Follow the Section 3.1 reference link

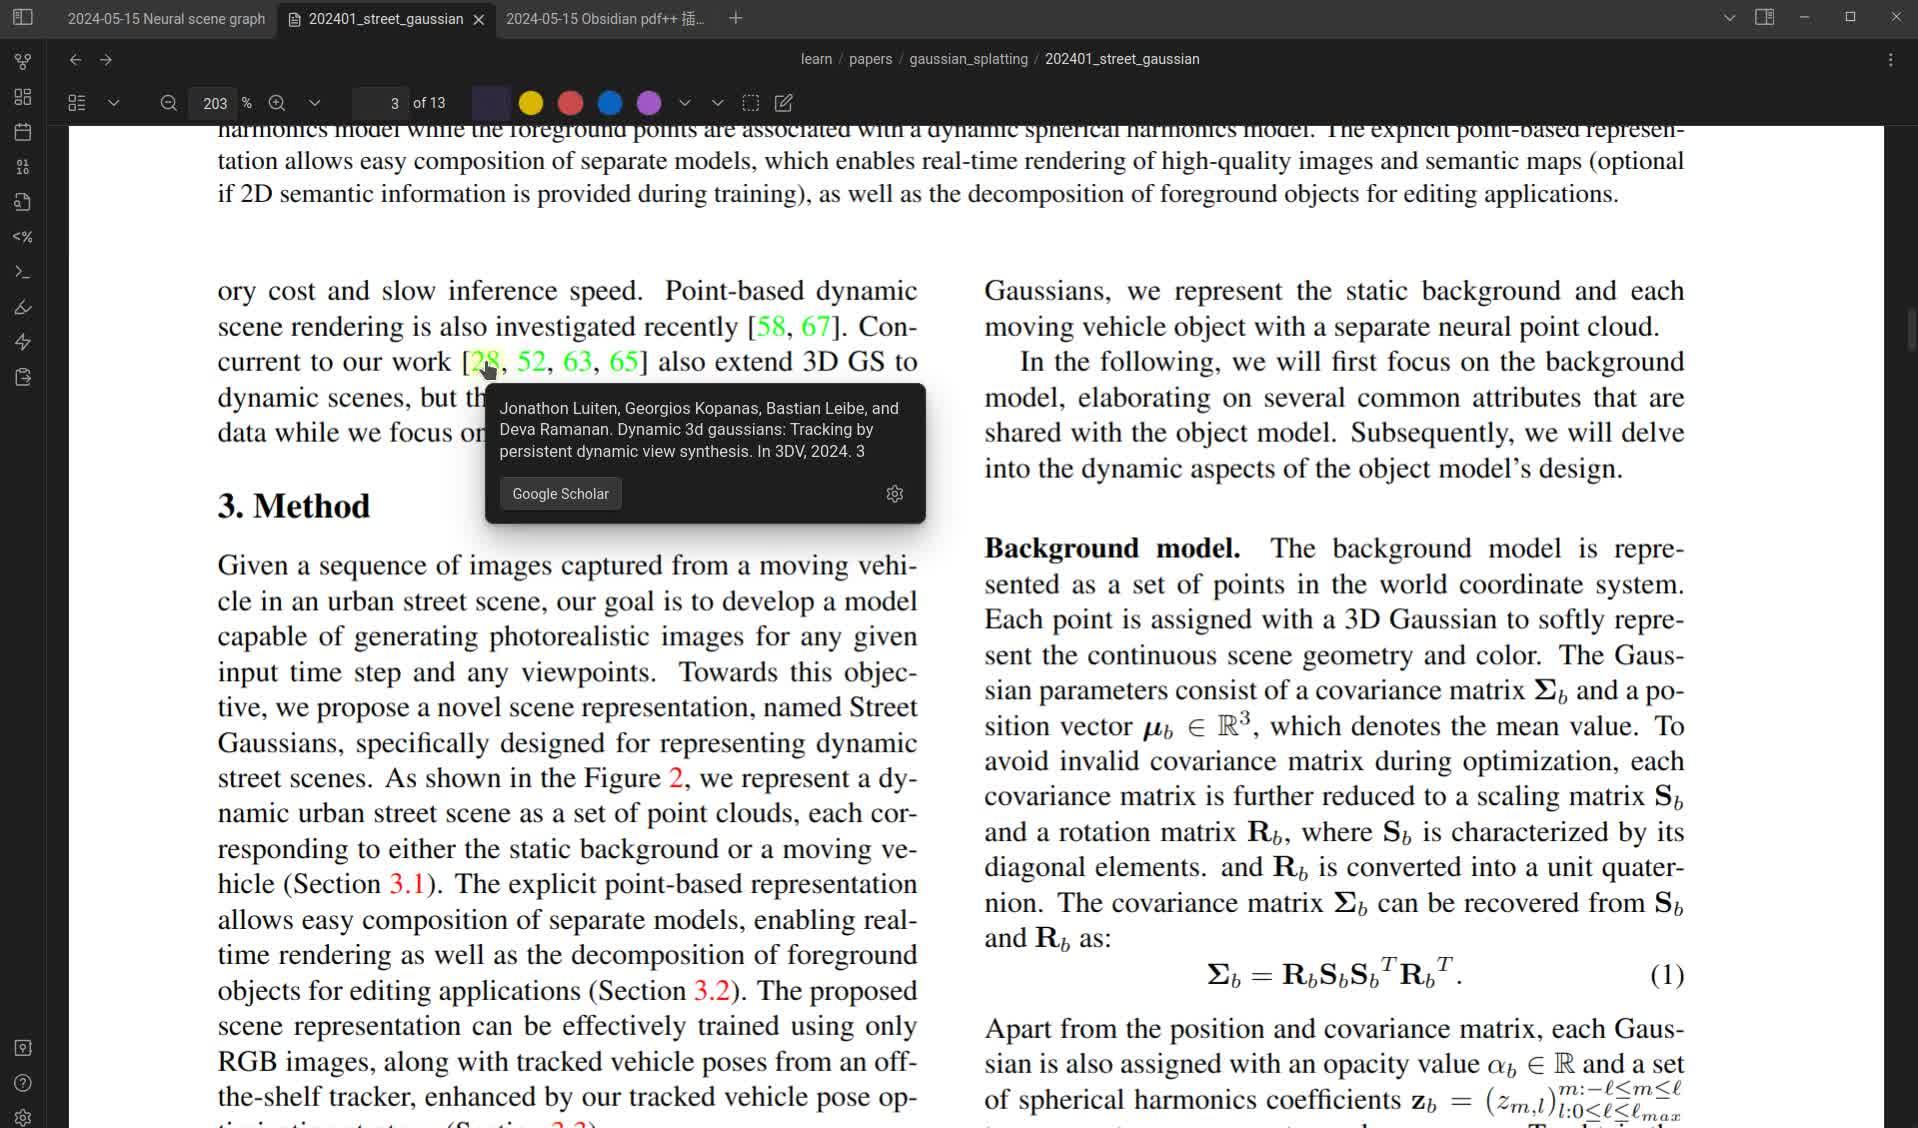point(407,884)
